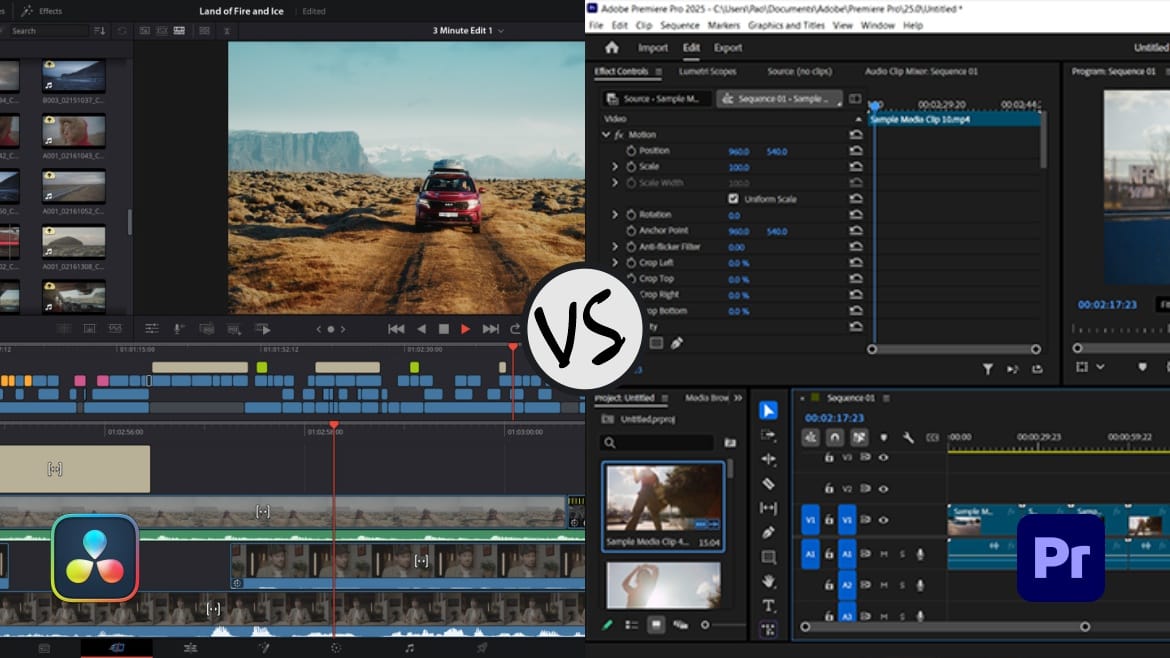Expand the Scale property
Viewport: 1170px width, 658px height.
point(615,167)
